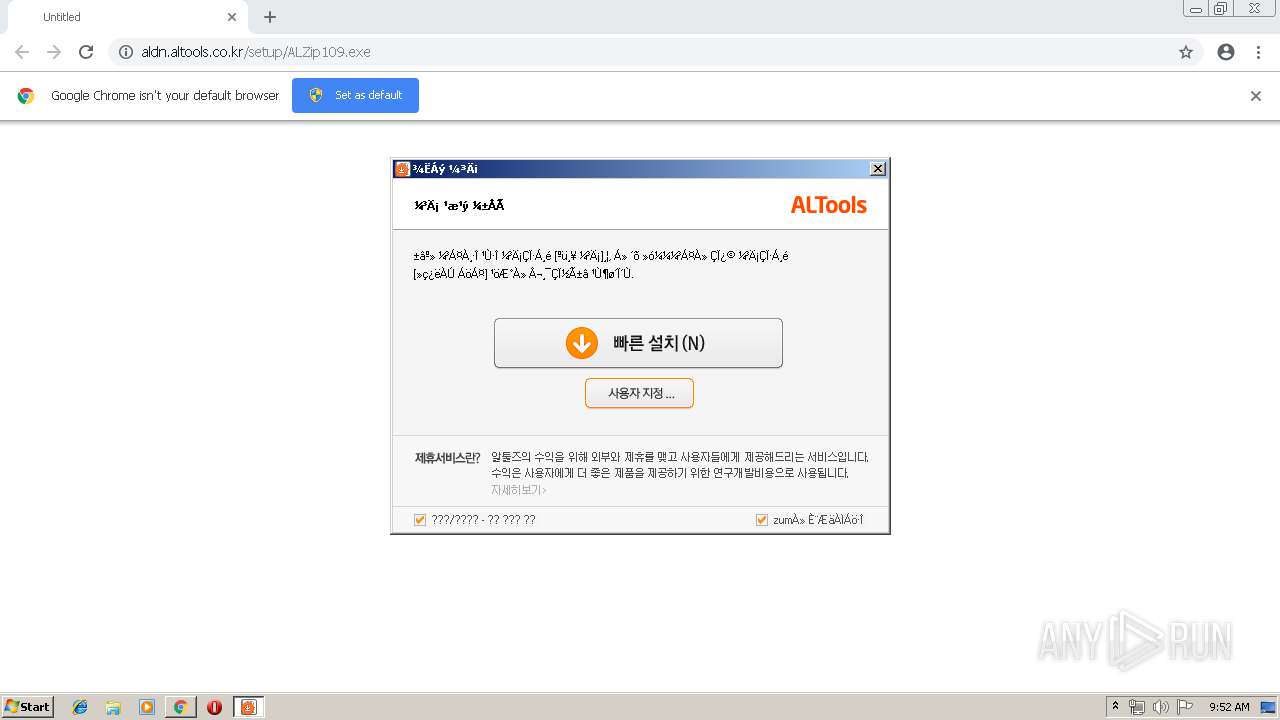1280x720 pixels.
Task: Go forward in Chrome
Action: (x=54, y=52)
